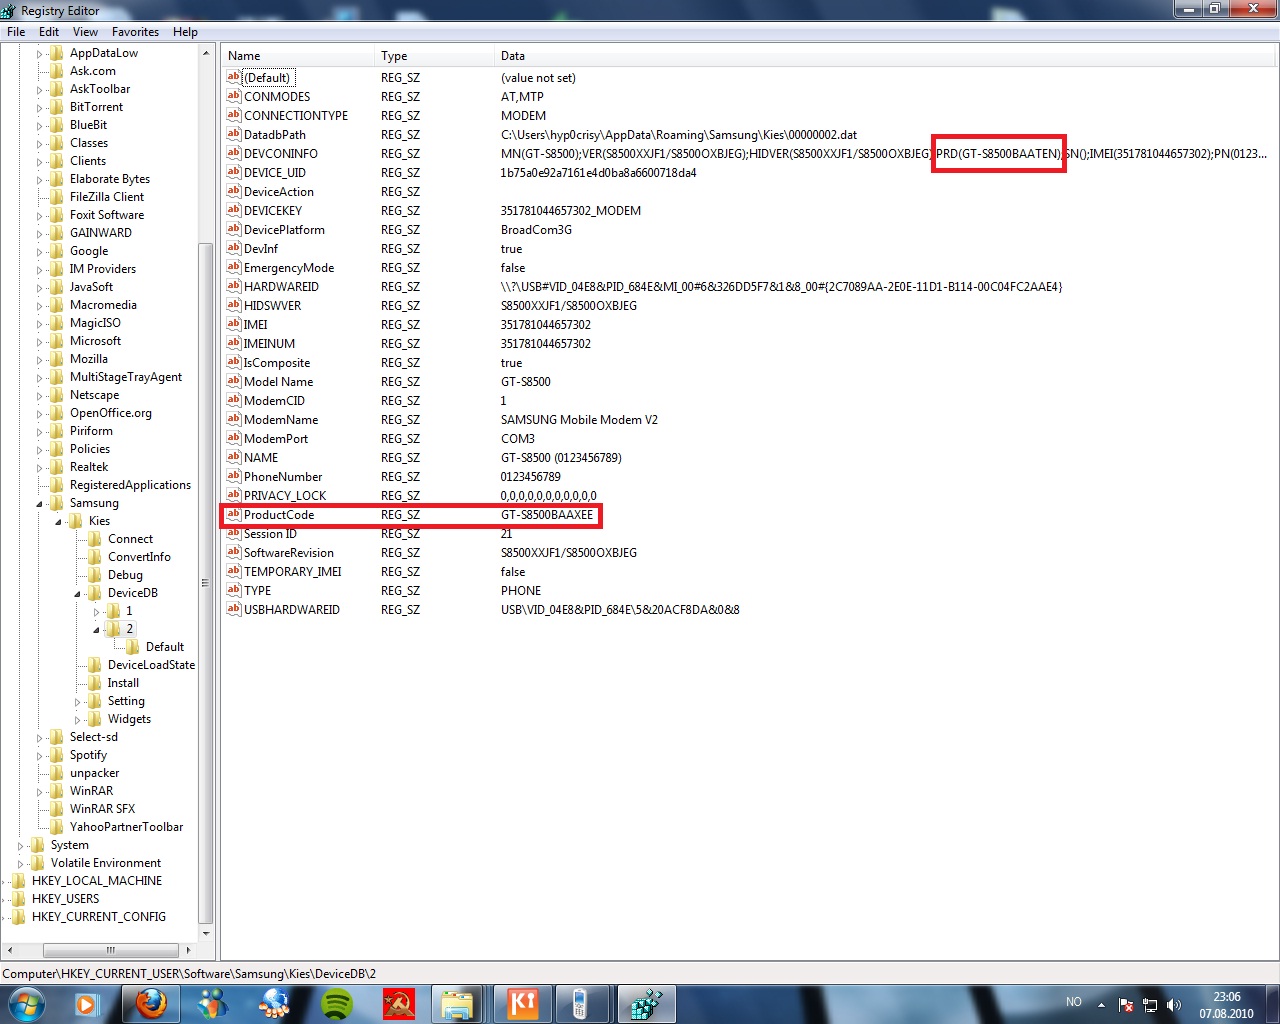Viewport: 1280px width, 1024px height.
Task: Click the tree pane scroll-up arrow
Action: click(x=206, y=53)
